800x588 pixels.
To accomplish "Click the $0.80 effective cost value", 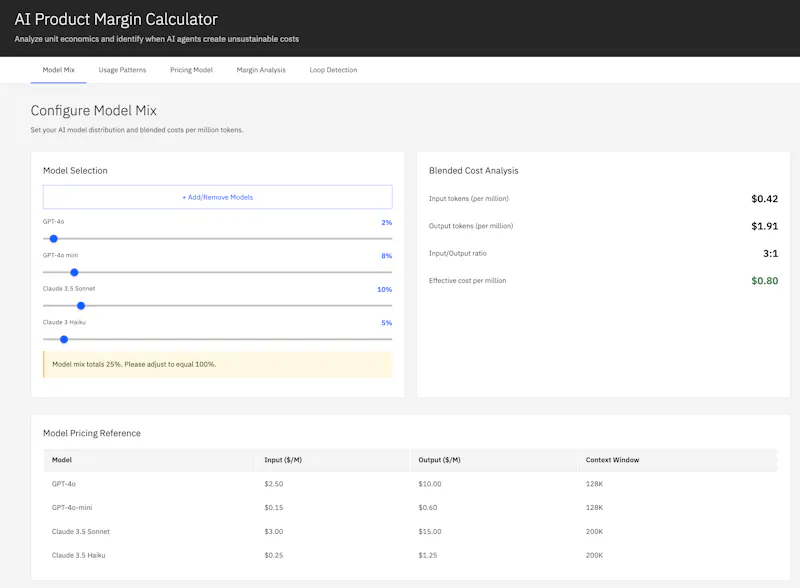I will (x=764, y=281).
